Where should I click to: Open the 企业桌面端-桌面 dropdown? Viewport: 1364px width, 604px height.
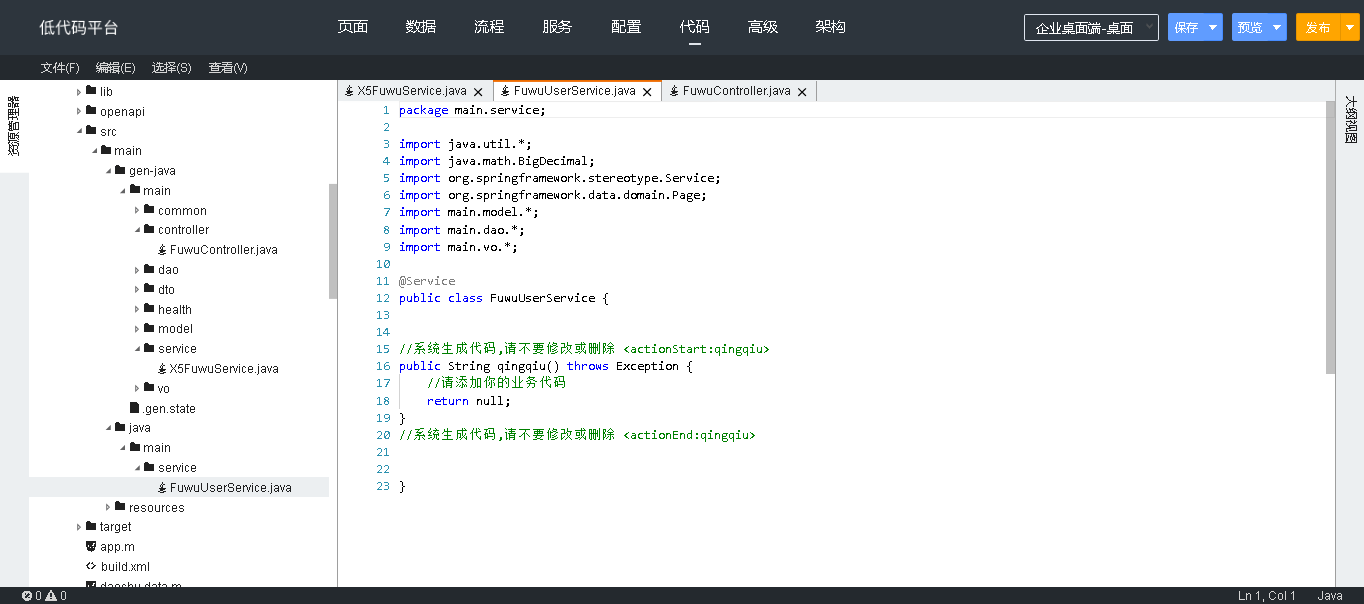(x=1090, y=28)
